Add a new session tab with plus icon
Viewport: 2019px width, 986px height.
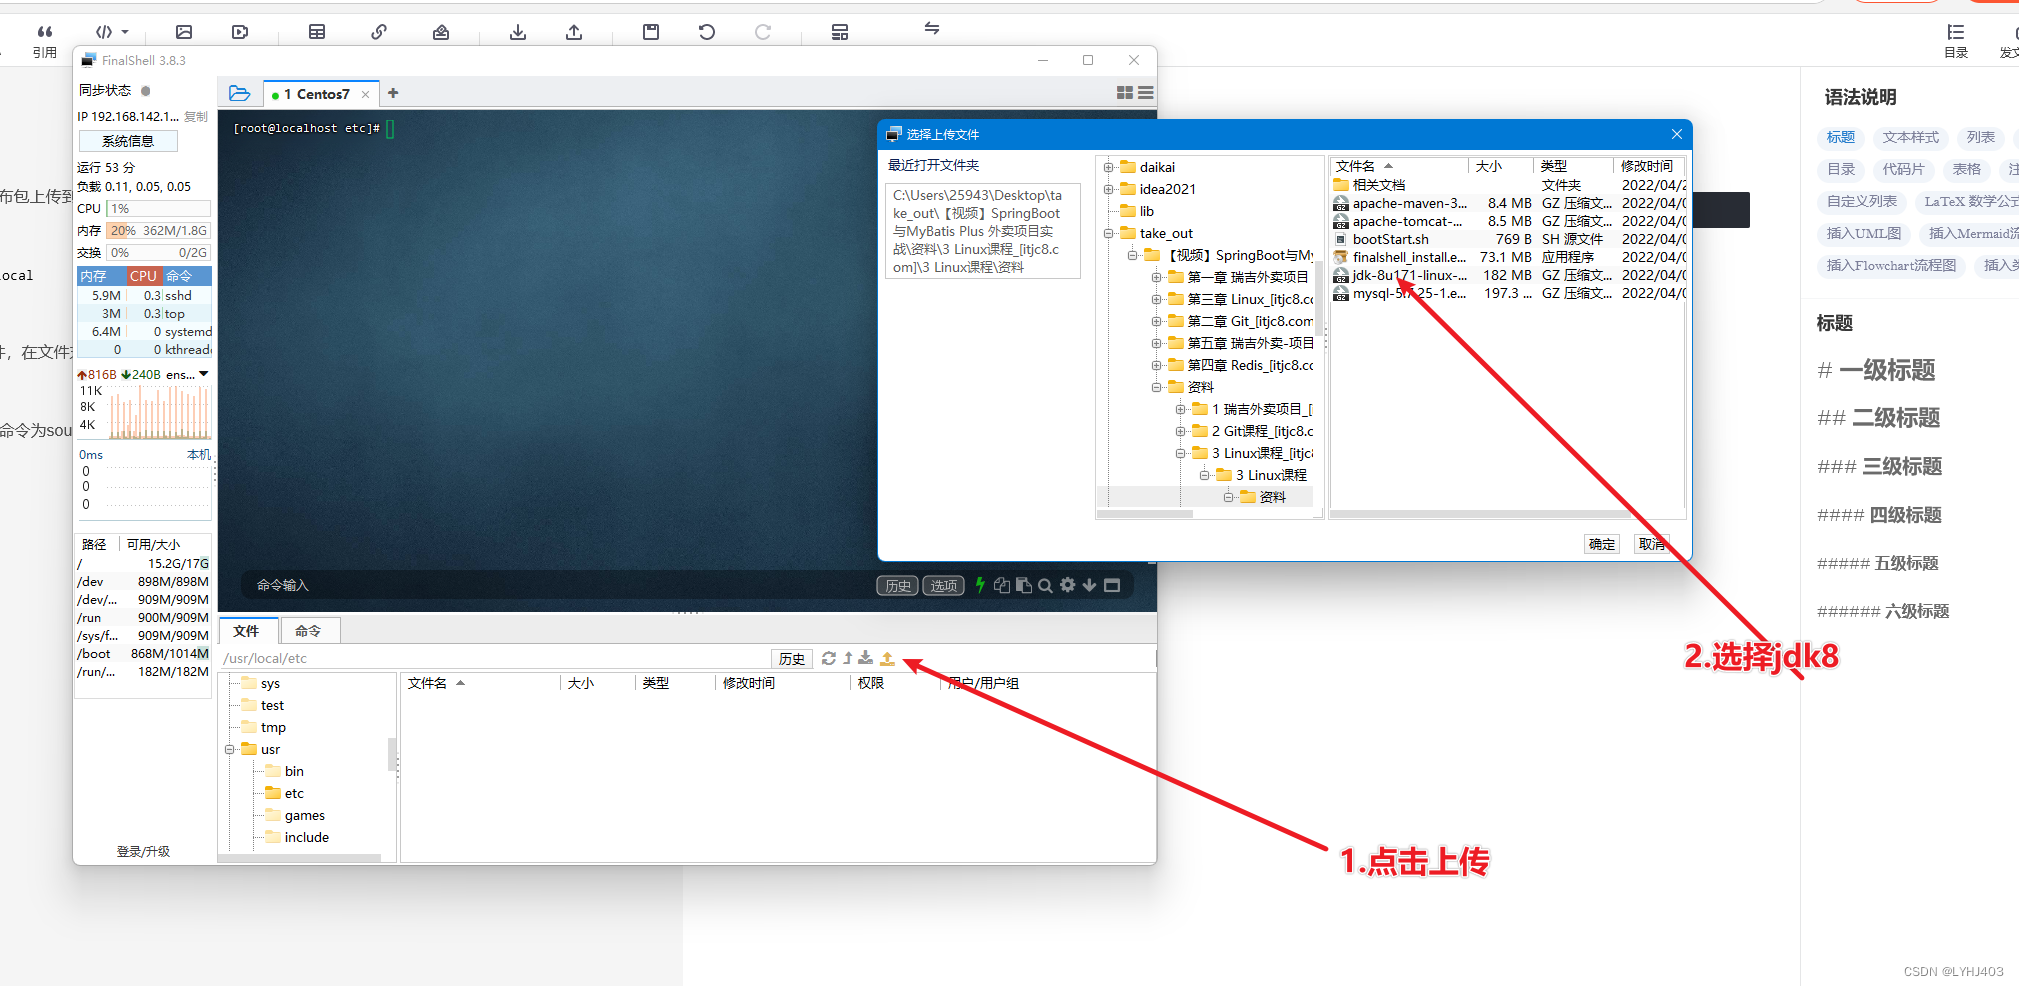tap(393, 93)
